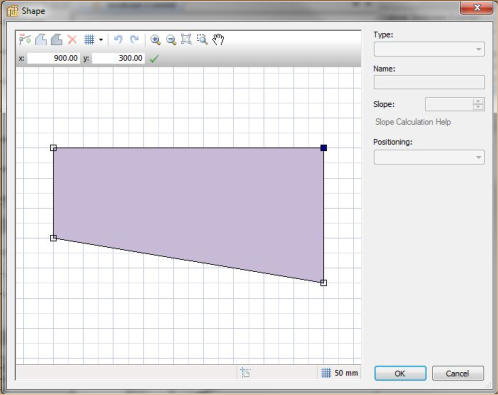Undo the last shape edit
Image resolution: width=498 pixels, height=395 pixels.
tap(118, 40)
